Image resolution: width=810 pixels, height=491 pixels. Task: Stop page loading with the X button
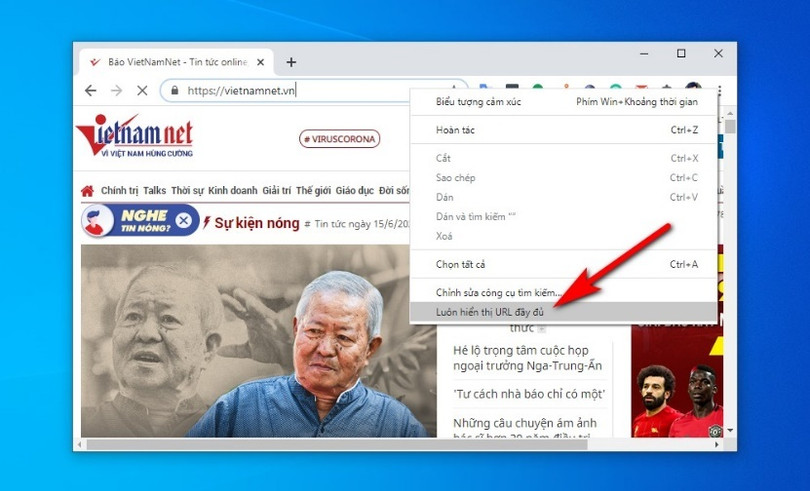click(x=142, y=90)
